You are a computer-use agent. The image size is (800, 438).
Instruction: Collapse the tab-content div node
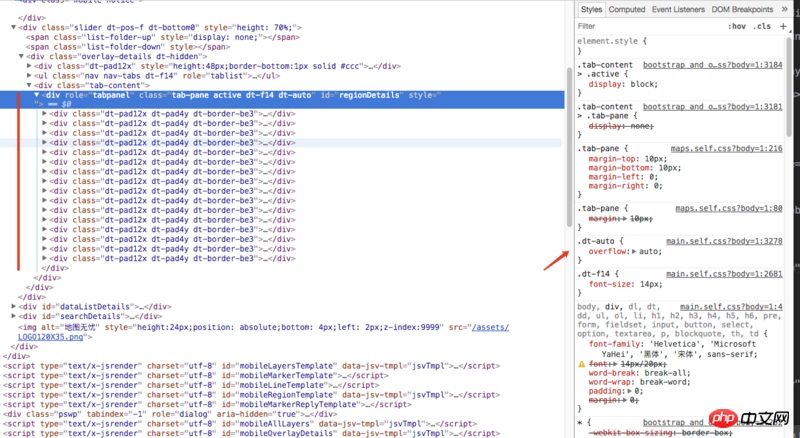(29, 85)
